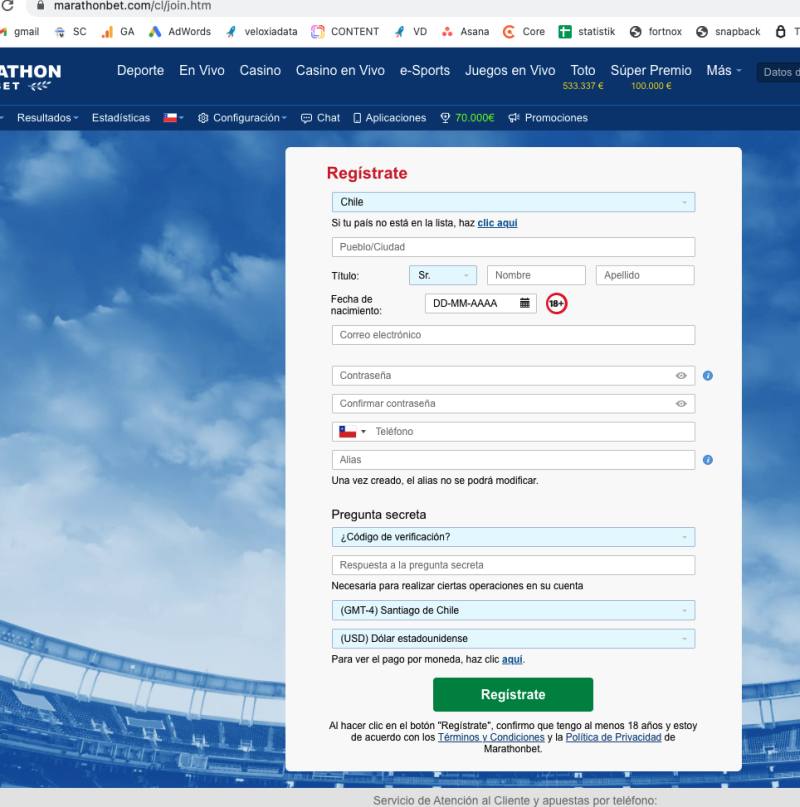The image size is (800, 807).
Task: Open the GA analytics bookmark
Action: (x=118, y=32)
